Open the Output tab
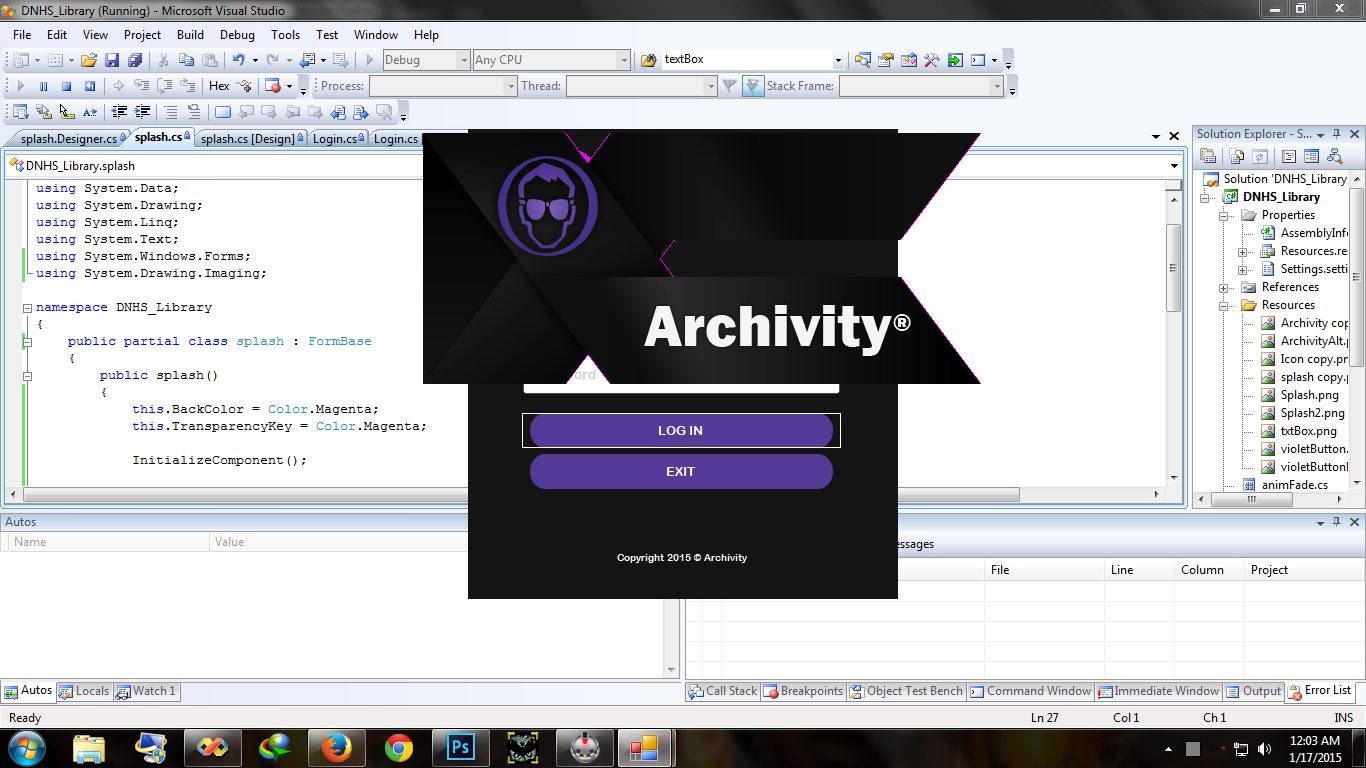This screenshot has width=1366, height=768. 1254,691
